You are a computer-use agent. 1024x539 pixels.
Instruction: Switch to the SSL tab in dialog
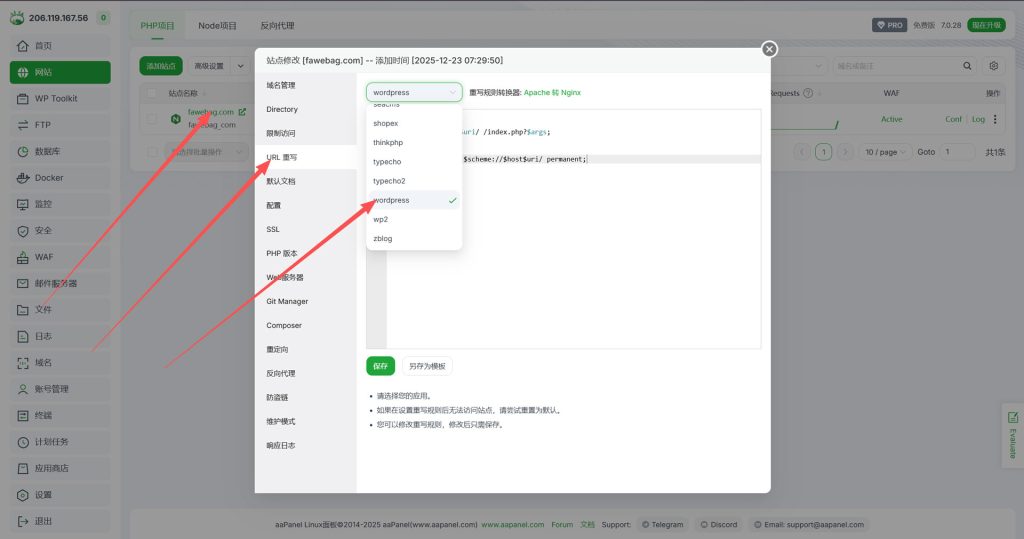[x=273, y=229]
